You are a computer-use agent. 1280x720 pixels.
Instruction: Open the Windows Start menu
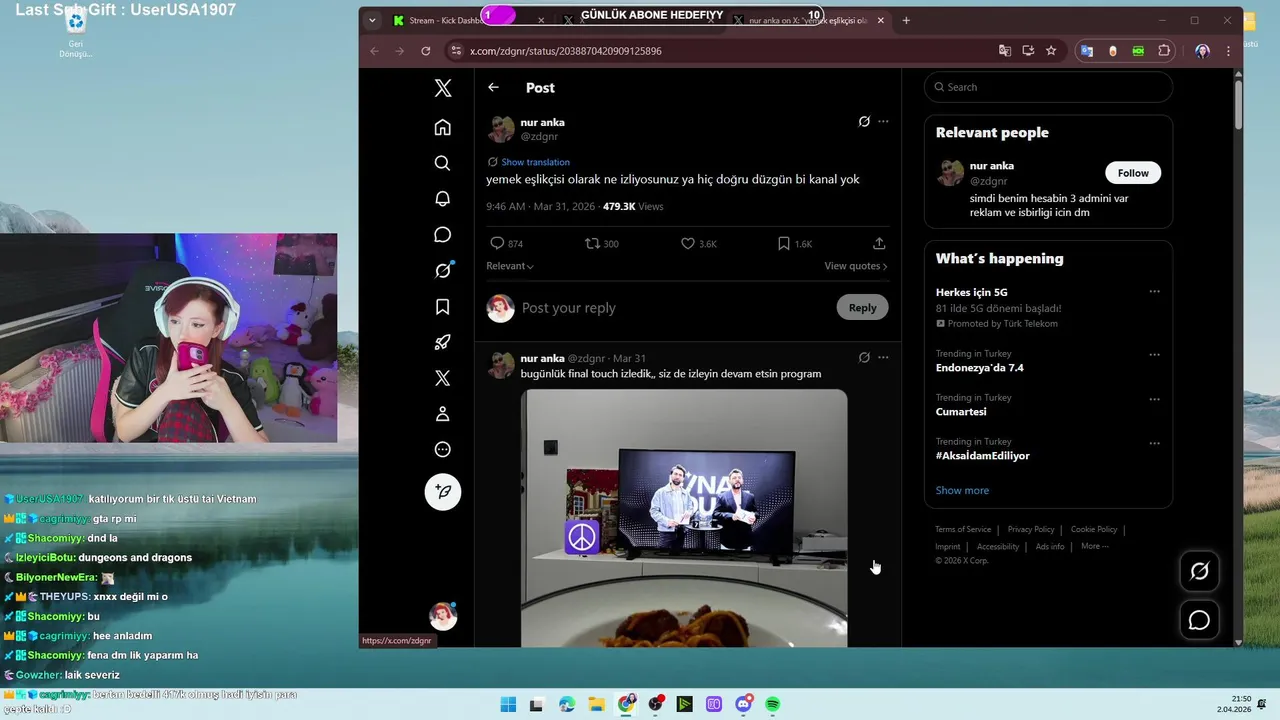[x=508, y=704]
